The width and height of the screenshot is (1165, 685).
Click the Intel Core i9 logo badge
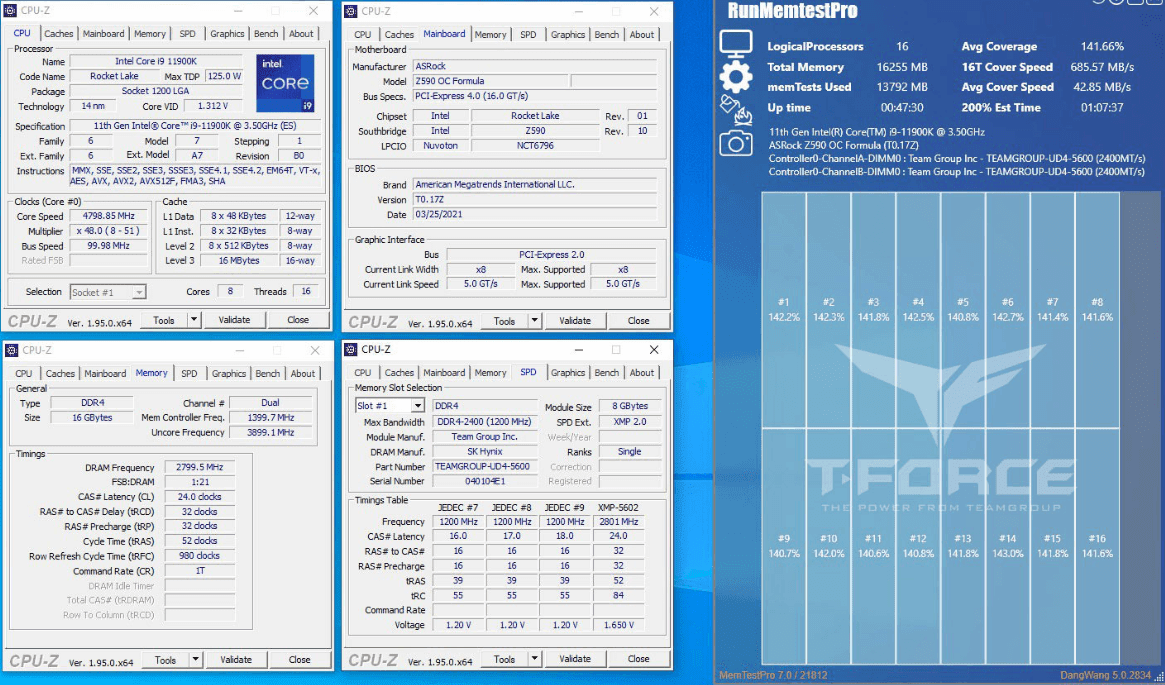point(285,82)
